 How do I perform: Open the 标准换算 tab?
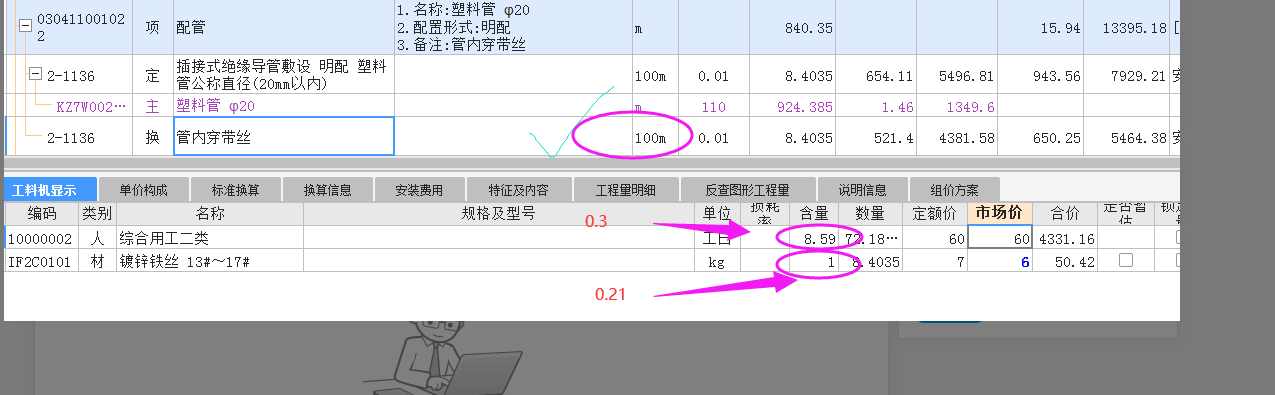236,189
